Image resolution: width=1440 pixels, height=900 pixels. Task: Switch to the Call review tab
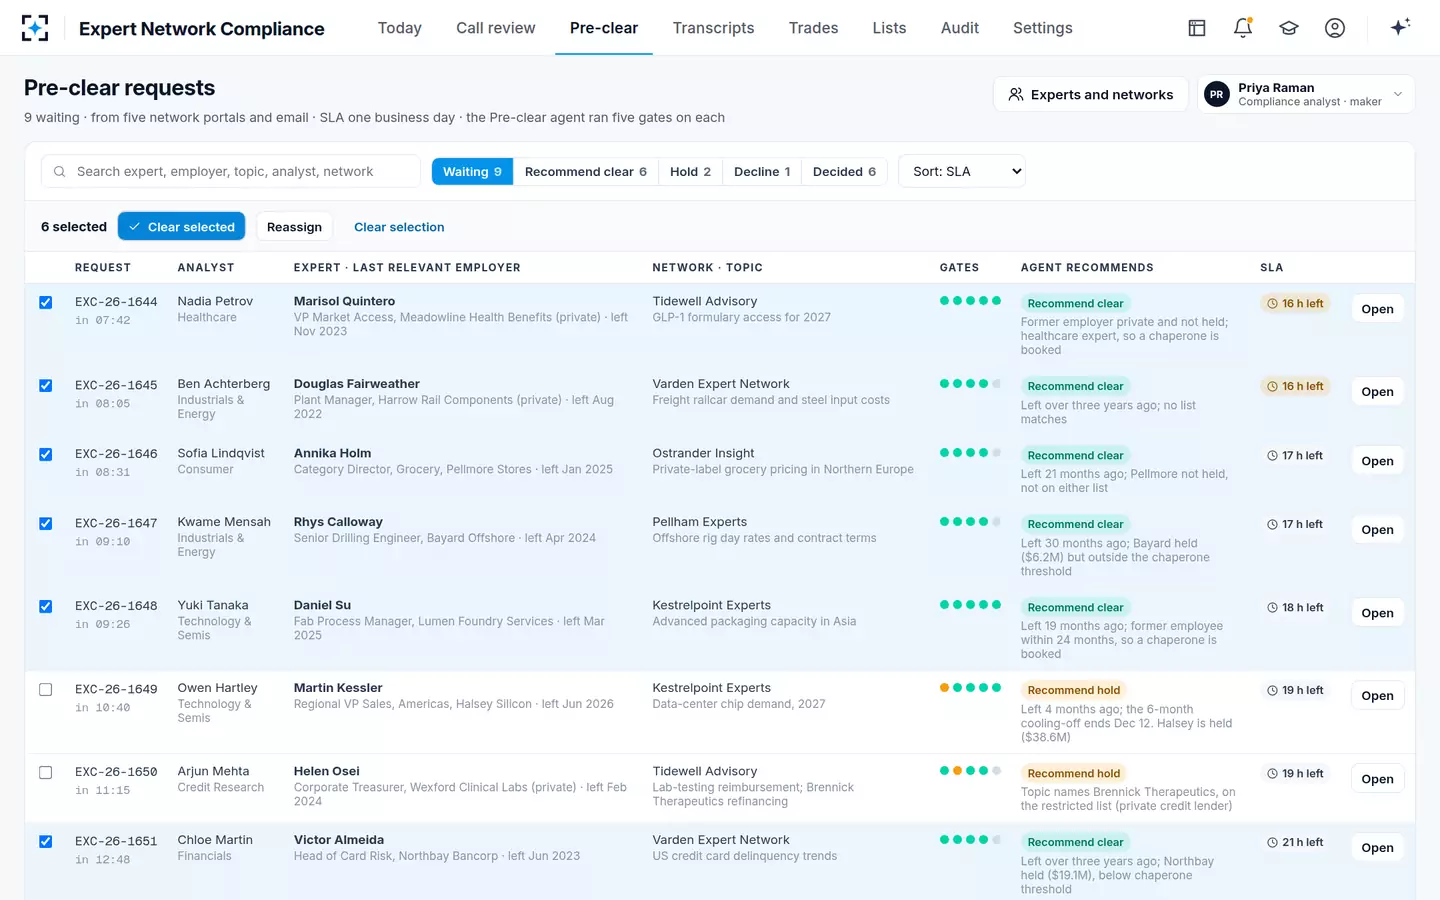click(496, 28)
